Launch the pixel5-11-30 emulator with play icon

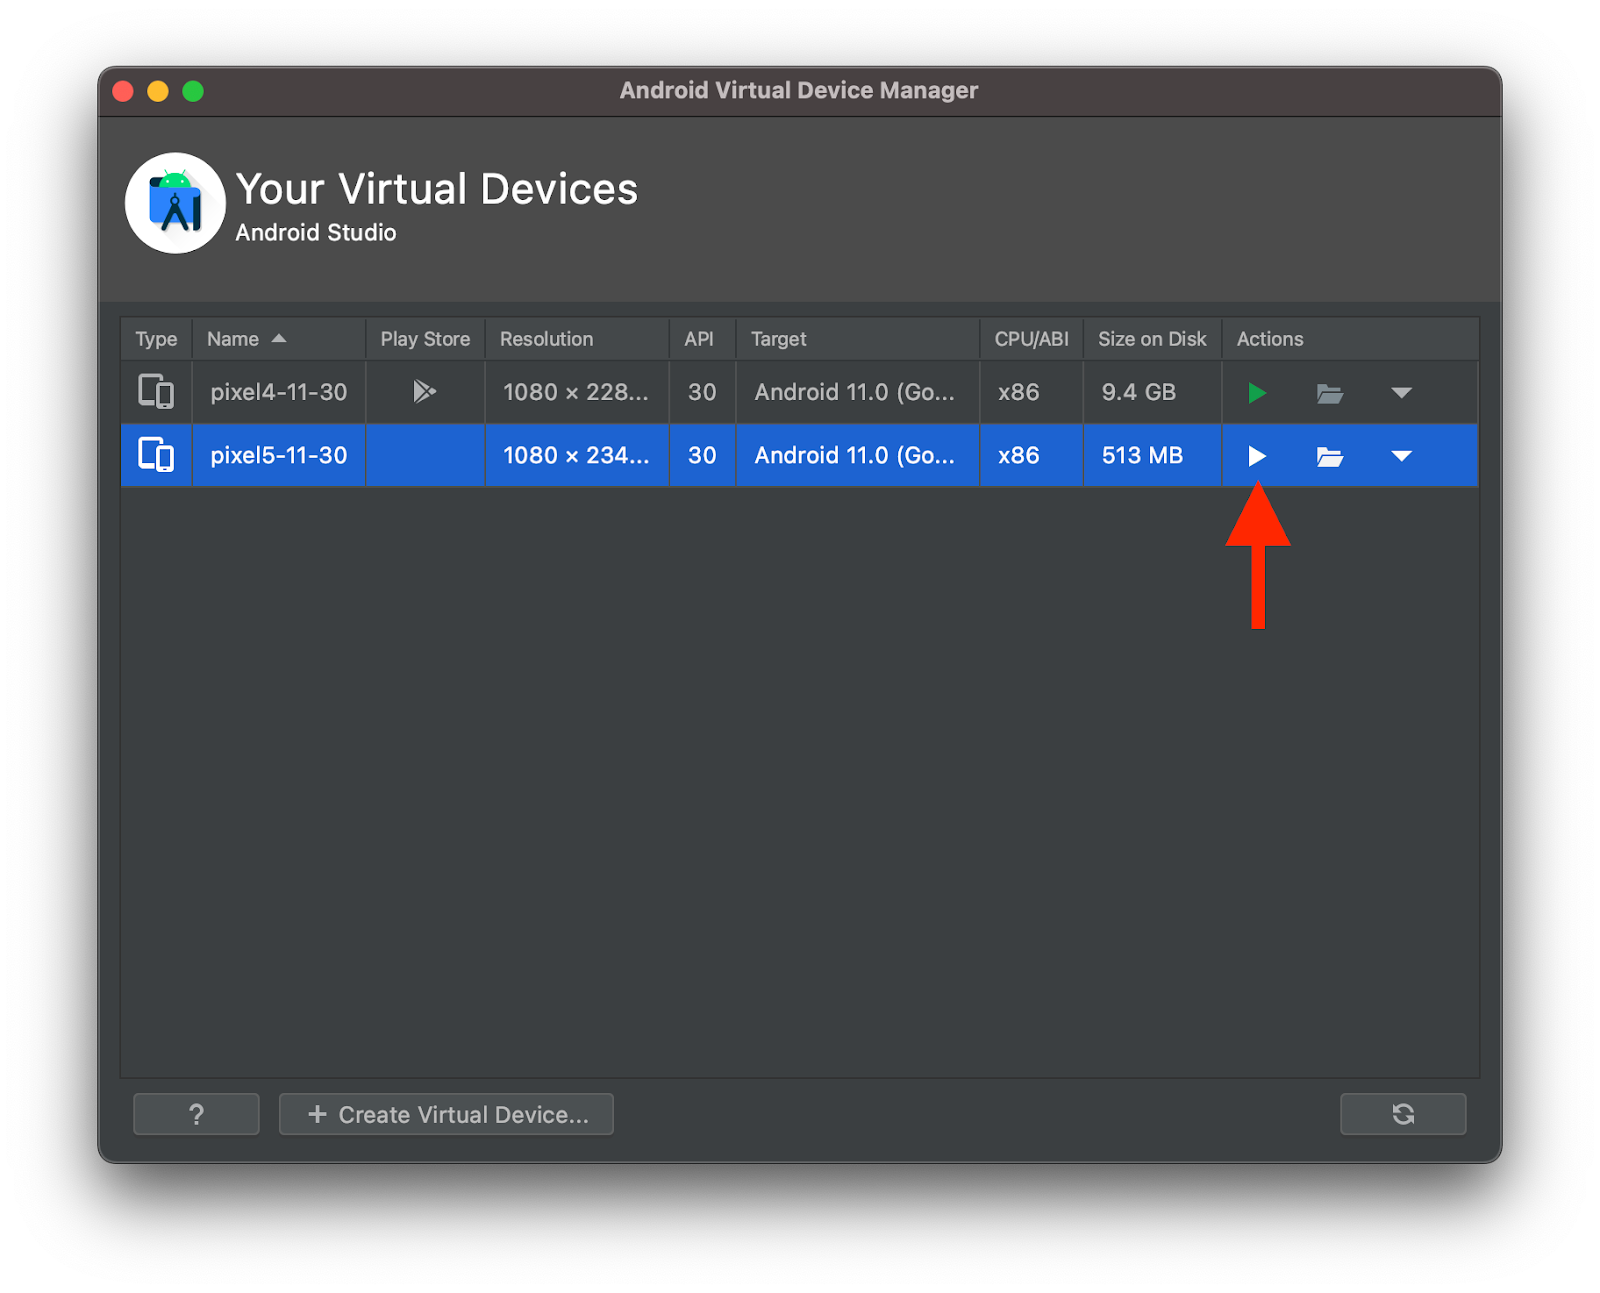1257,456
